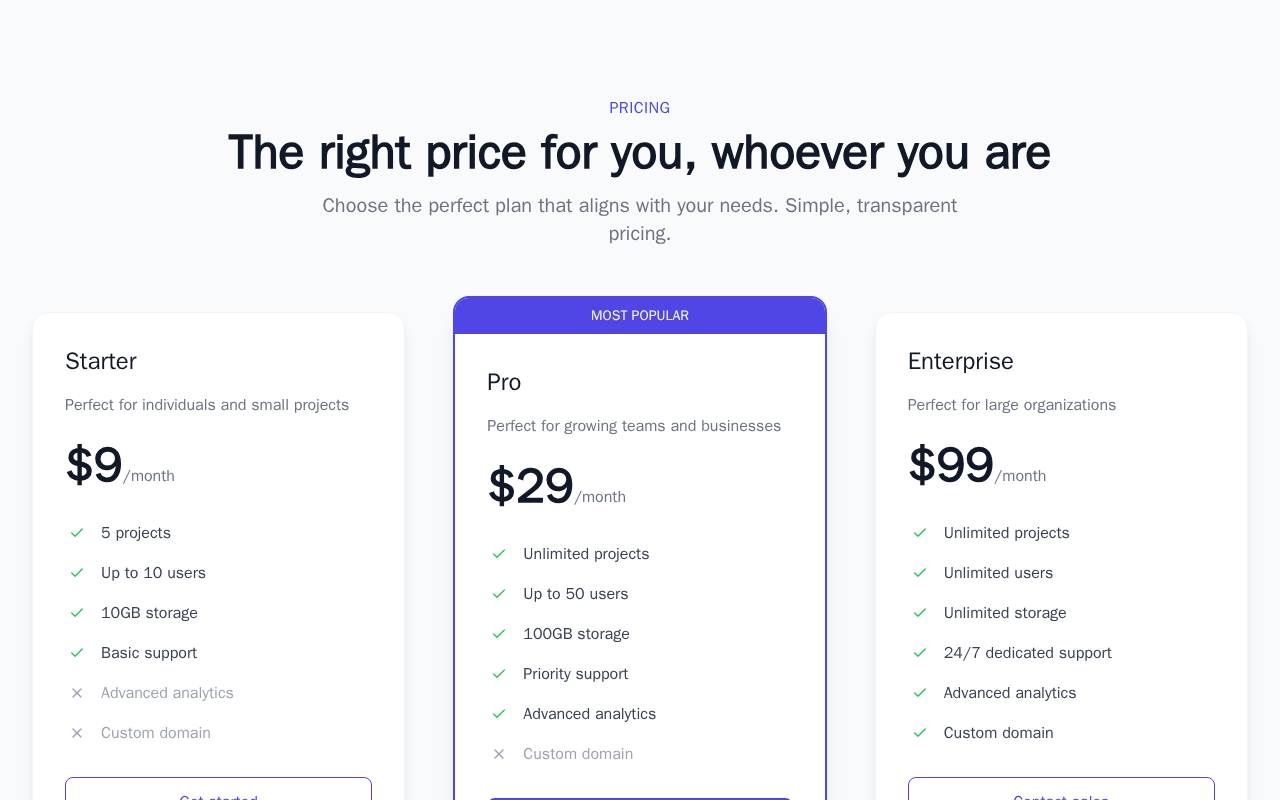Click the X icon beside Starter's "Advanced analytics"

click(77, 693)
